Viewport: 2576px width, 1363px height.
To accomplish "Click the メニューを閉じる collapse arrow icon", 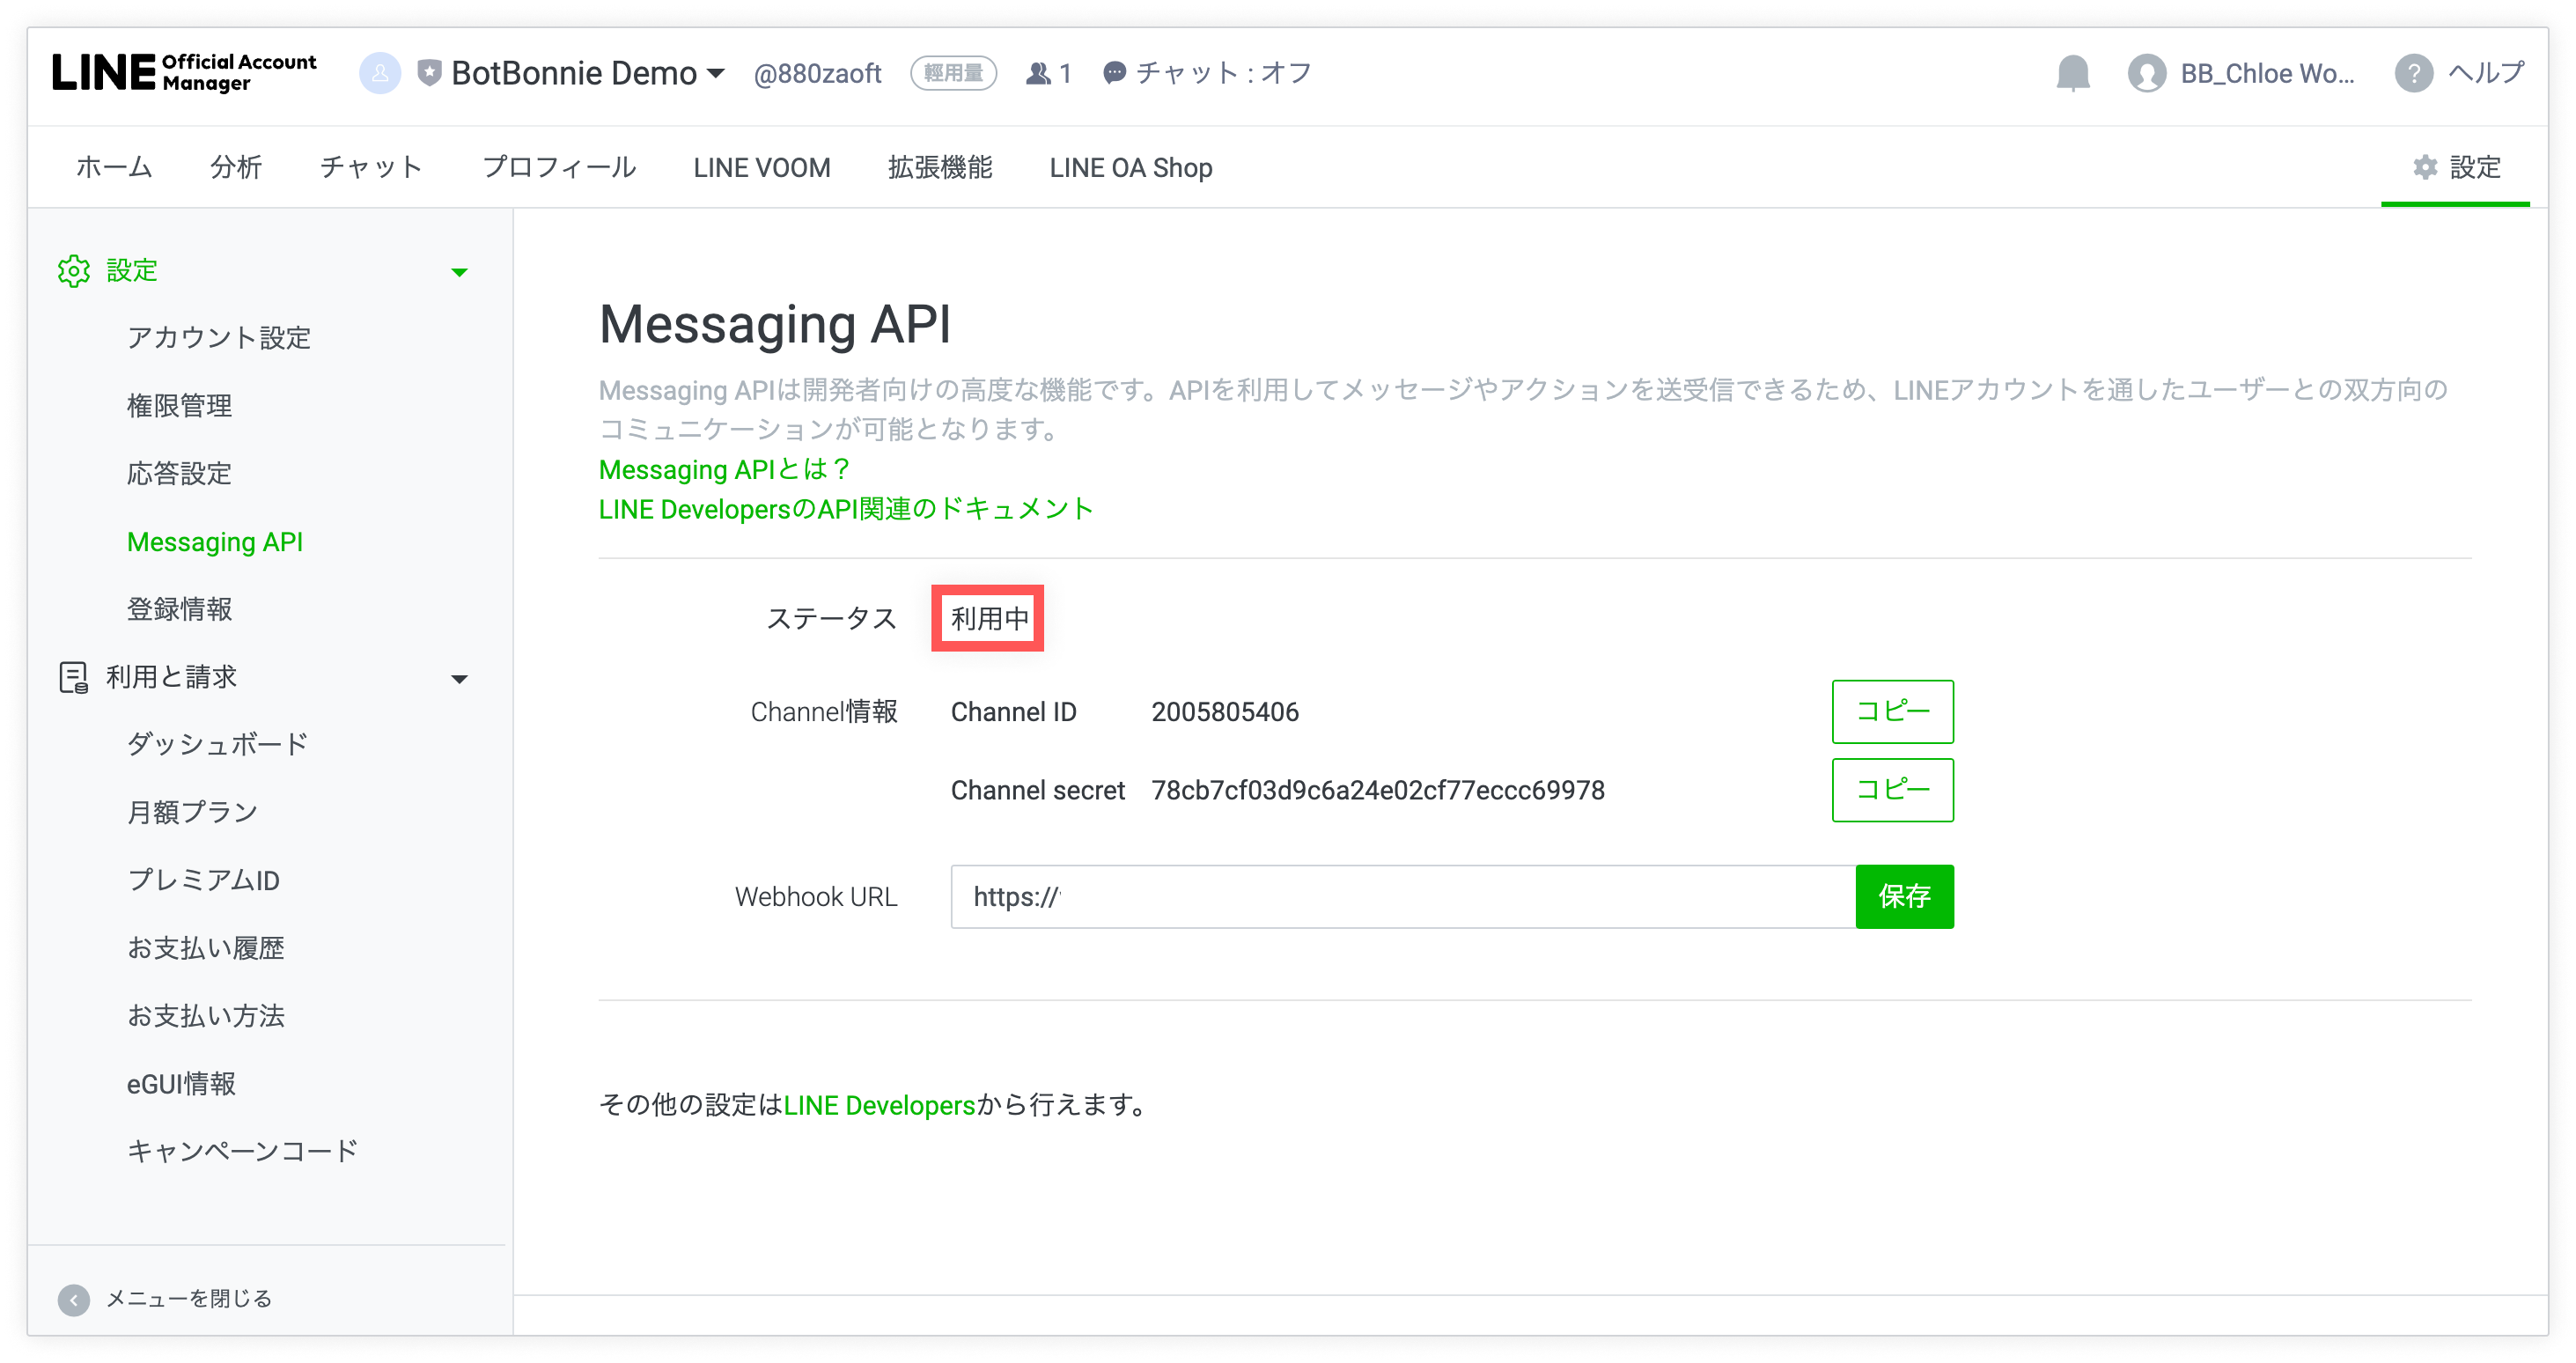I will pyautogui.click(x=73, y=1300).
